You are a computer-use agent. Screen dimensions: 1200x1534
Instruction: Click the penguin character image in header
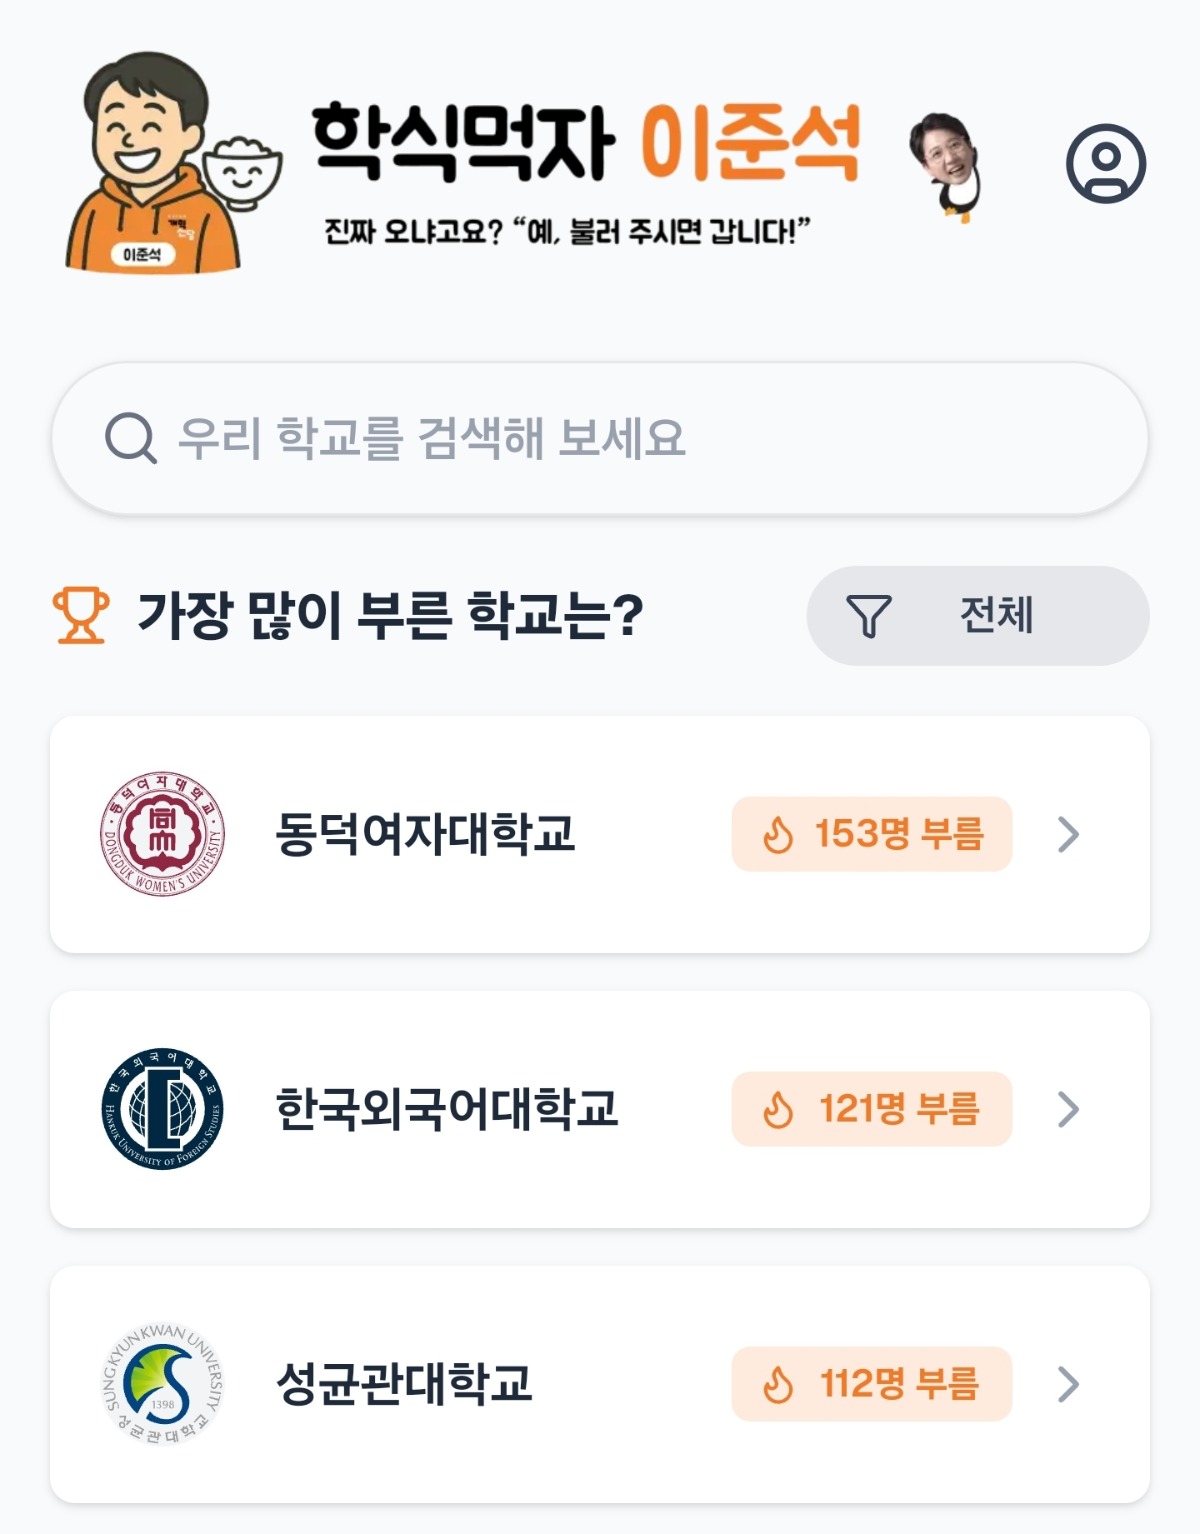click(945, 166)
